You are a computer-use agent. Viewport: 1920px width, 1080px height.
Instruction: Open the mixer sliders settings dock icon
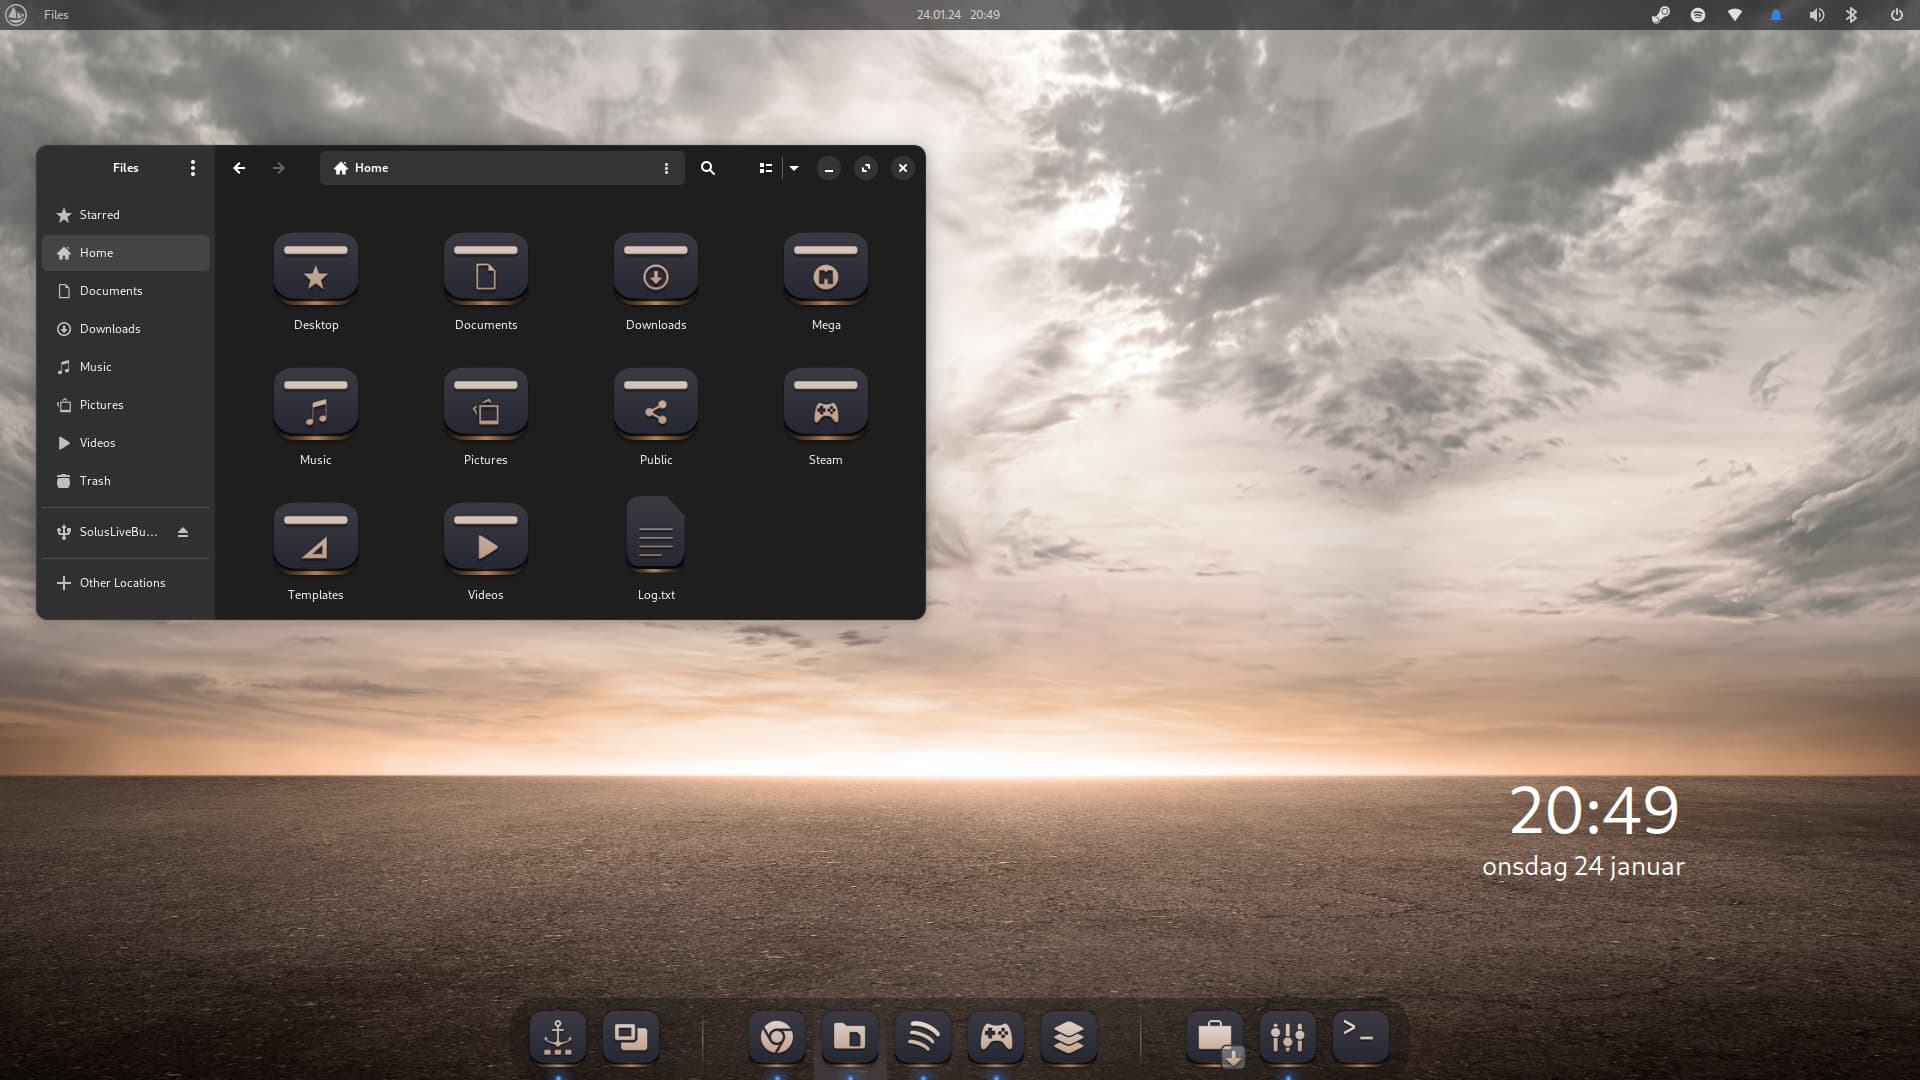click(1288, 1037)
